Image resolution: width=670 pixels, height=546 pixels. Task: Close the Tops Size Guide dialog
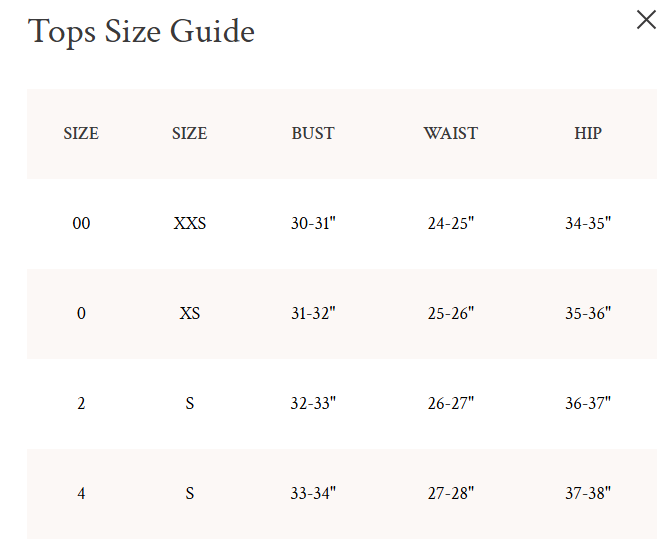pyautogui.click(x=646, y=20)
